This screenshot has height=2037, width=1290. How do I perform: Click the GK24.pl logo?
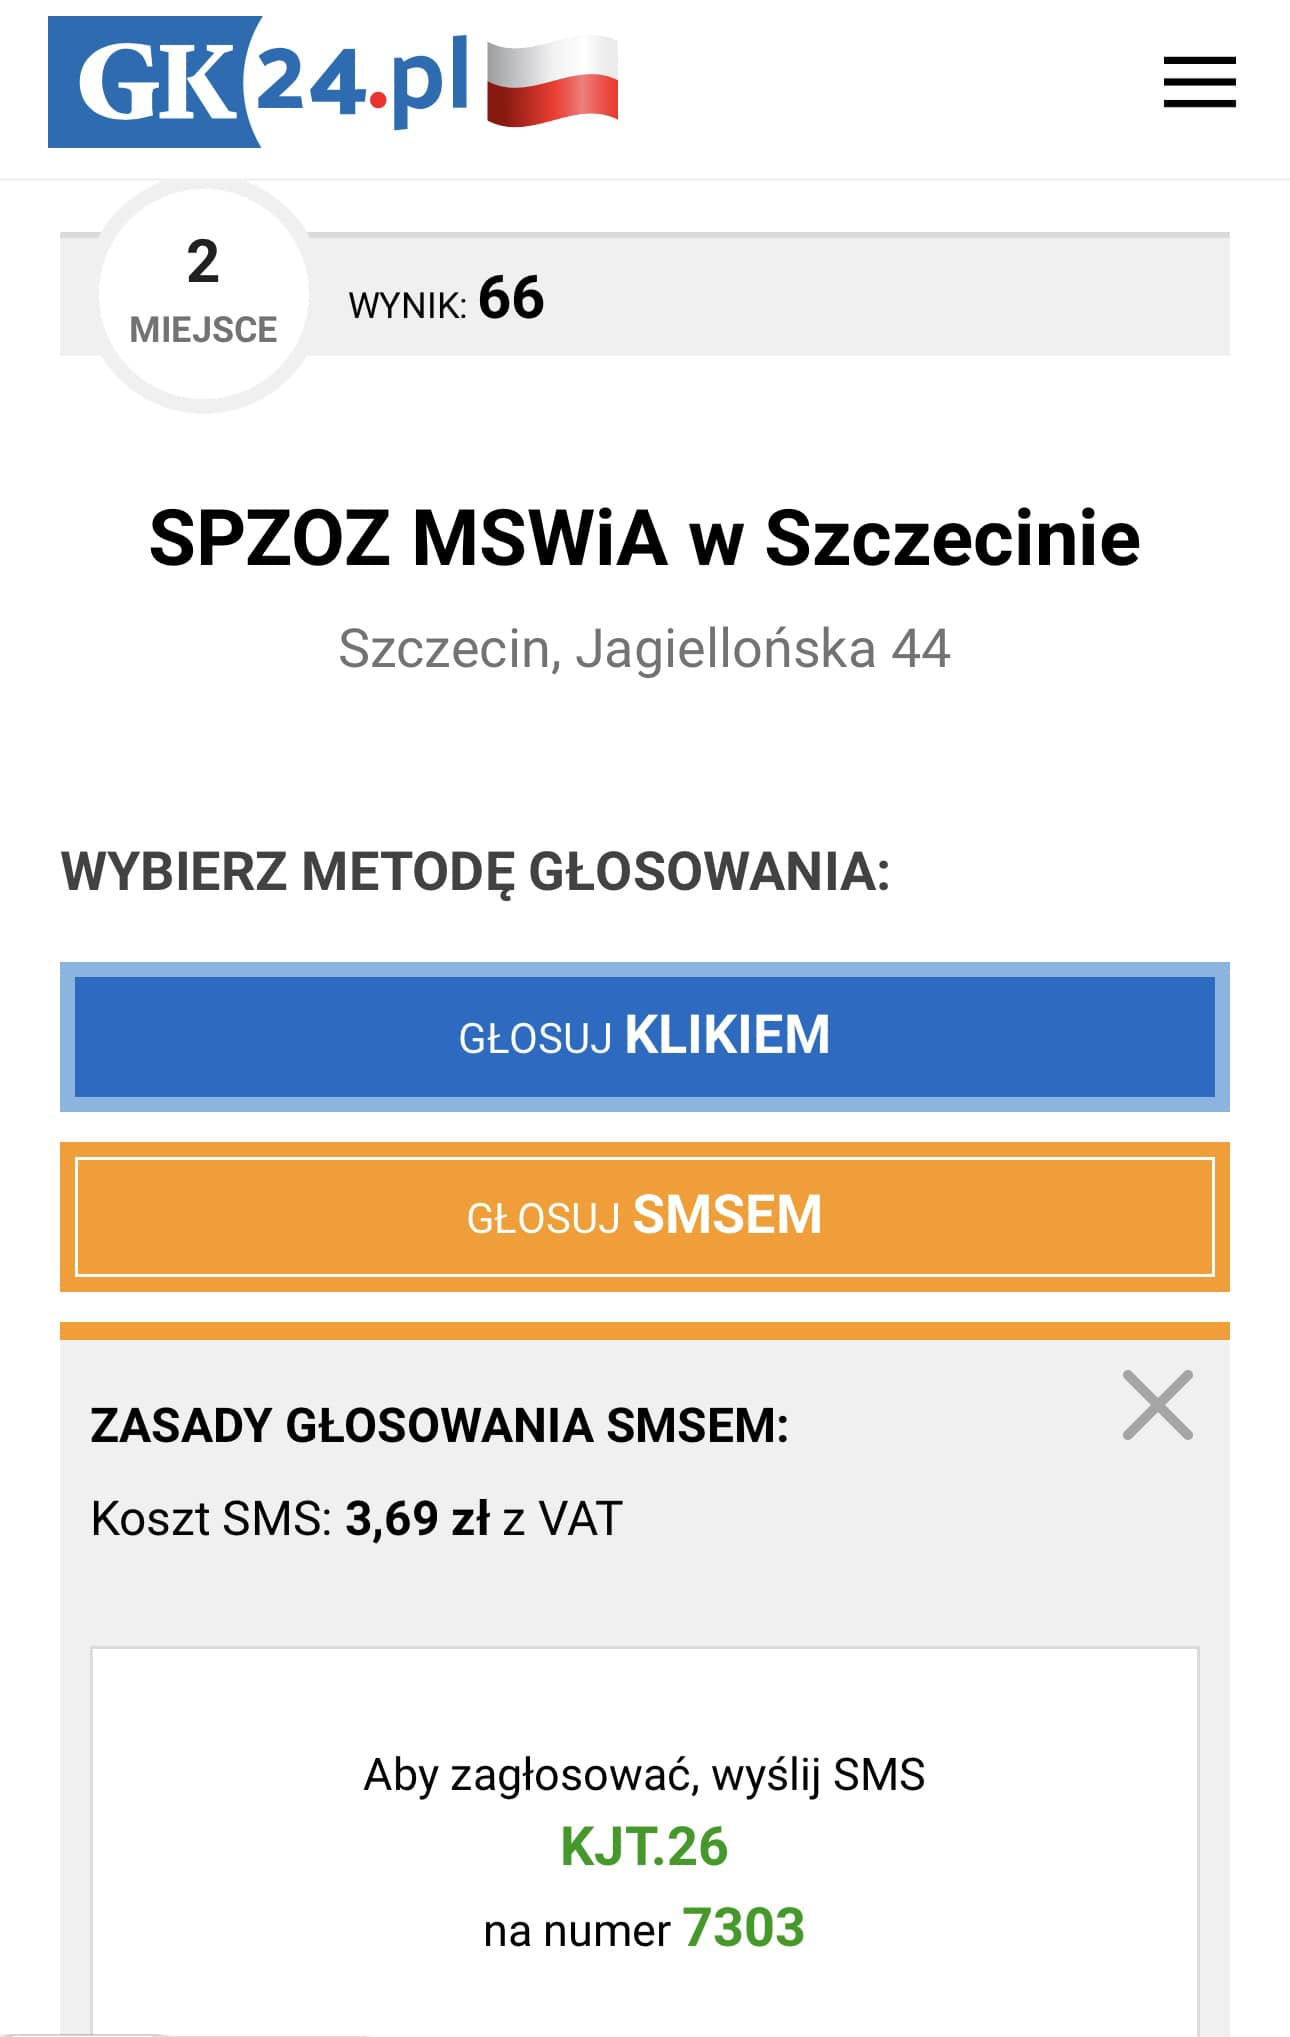pos(258,82)
